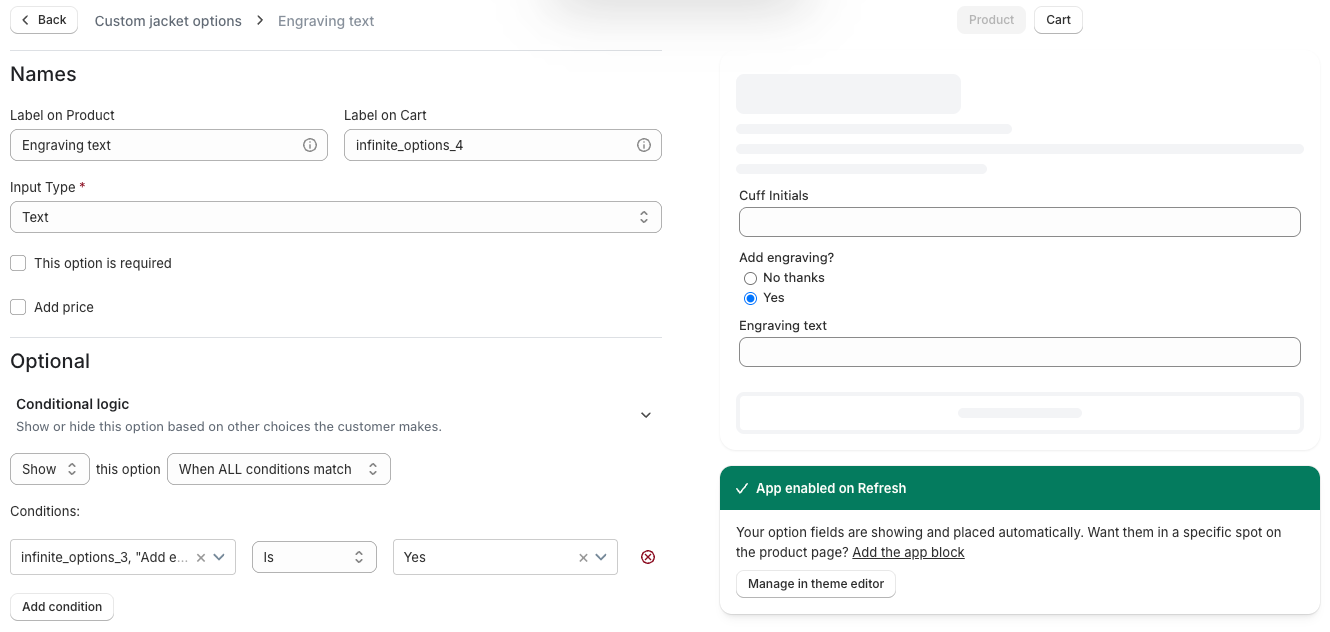Screen dimensions: 1330x632
Task: Click the Back button
Action: 44,20
